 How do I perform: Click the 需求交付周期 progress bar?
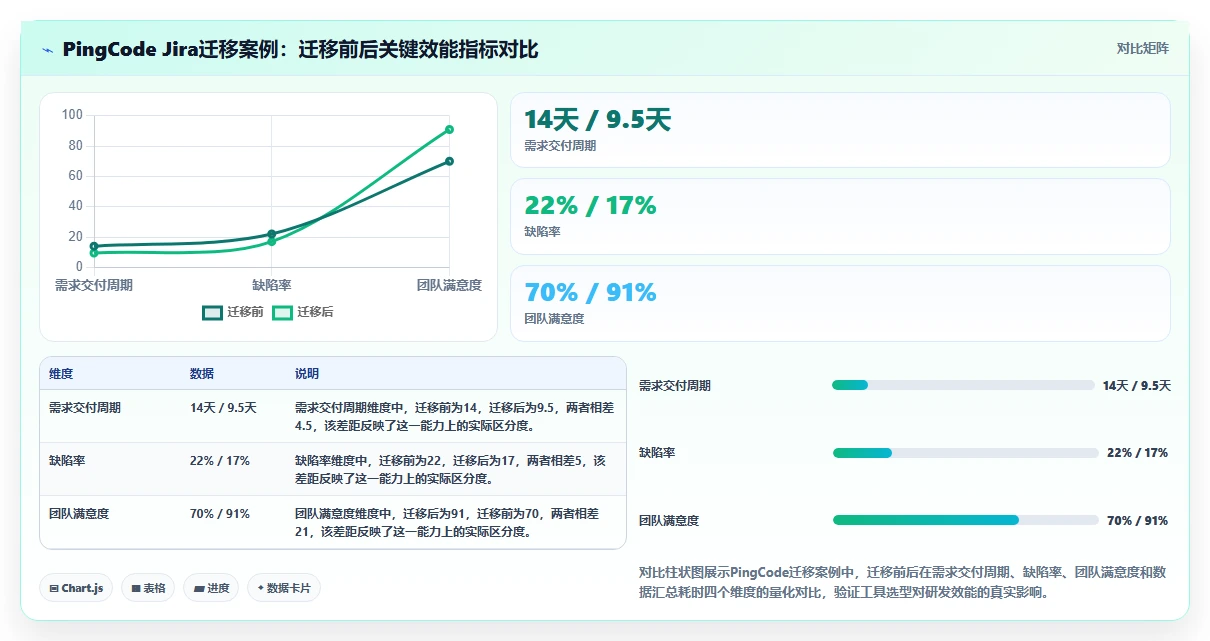point(963,385)
